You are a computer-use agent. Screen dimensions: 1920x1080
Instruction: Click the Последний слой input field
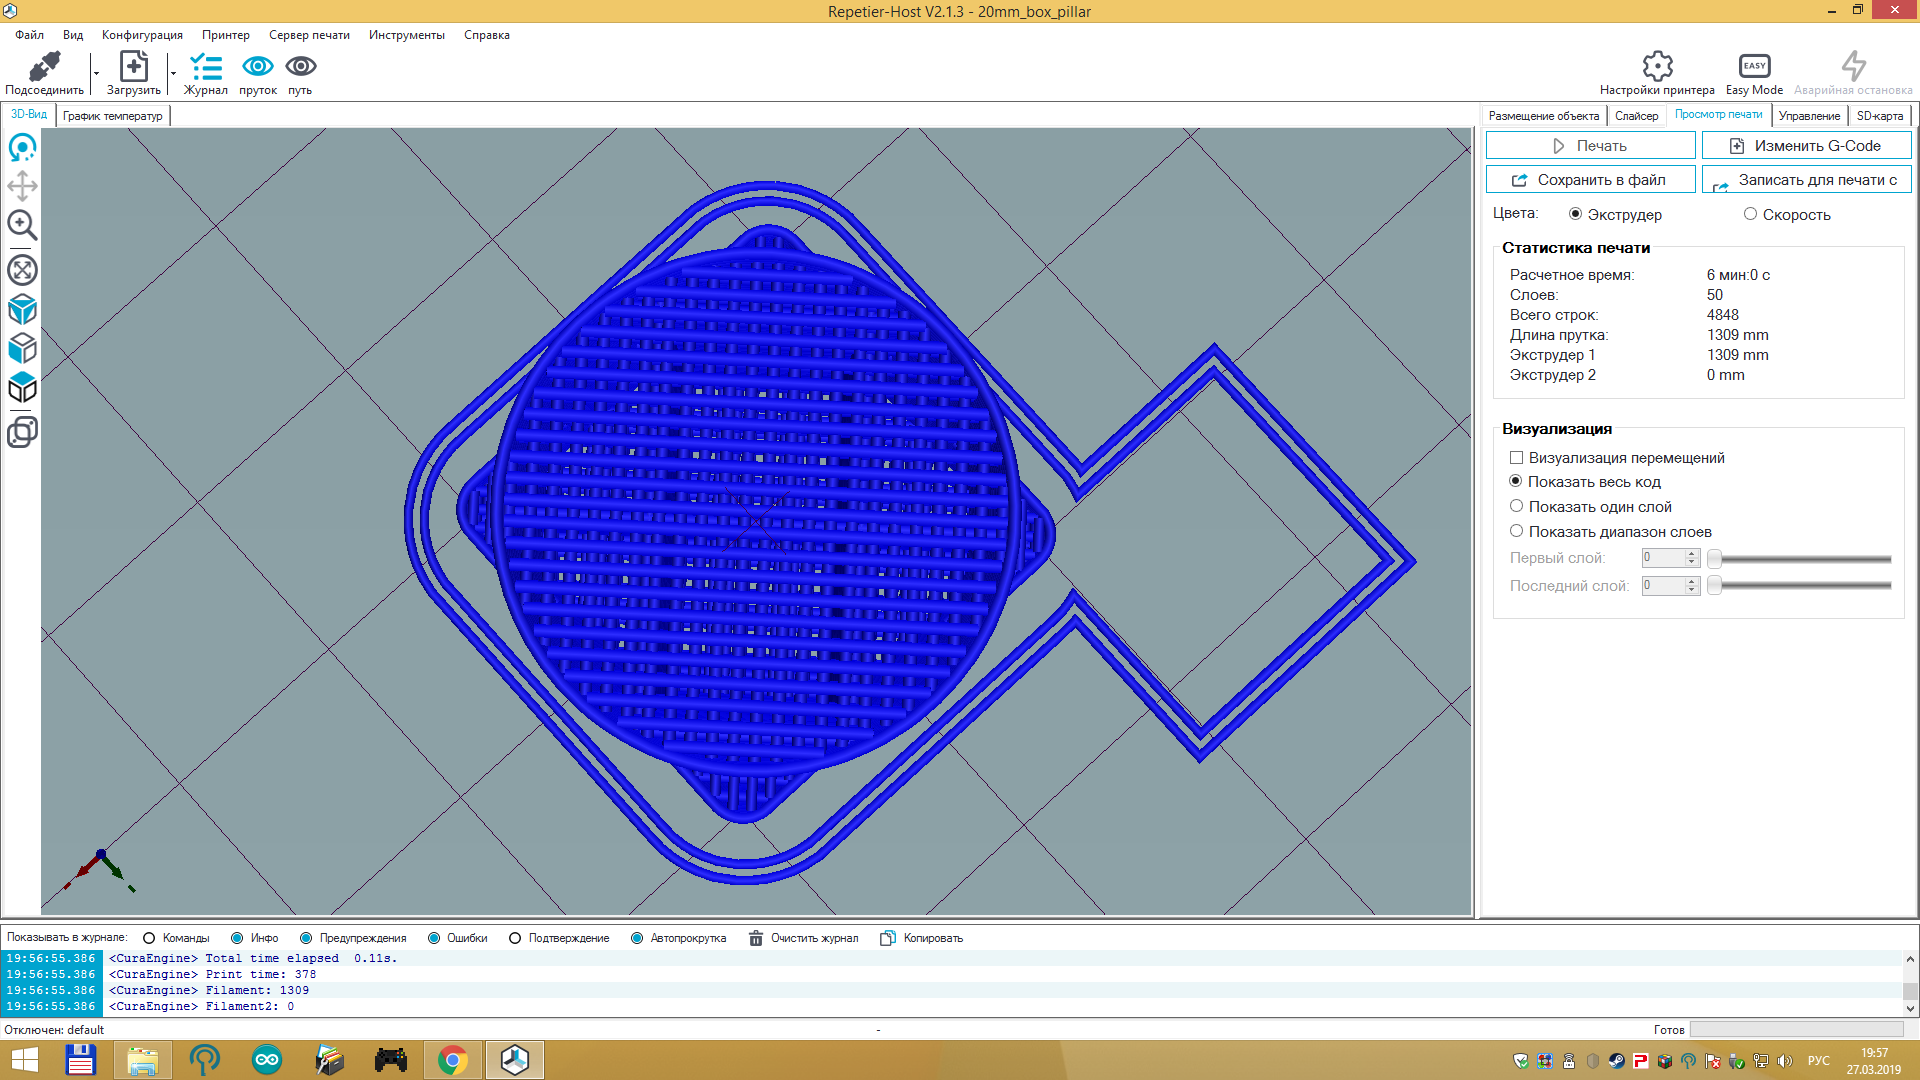click(x=1662, y=584)
